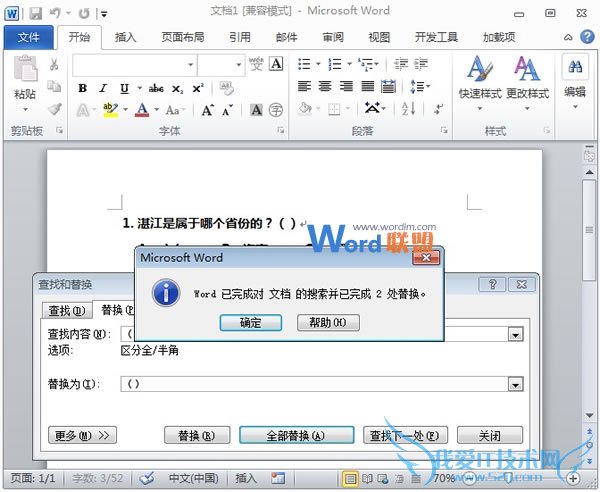Apply the red font color
Viewport: 600px width, 492px height.
tap(142, 110)
